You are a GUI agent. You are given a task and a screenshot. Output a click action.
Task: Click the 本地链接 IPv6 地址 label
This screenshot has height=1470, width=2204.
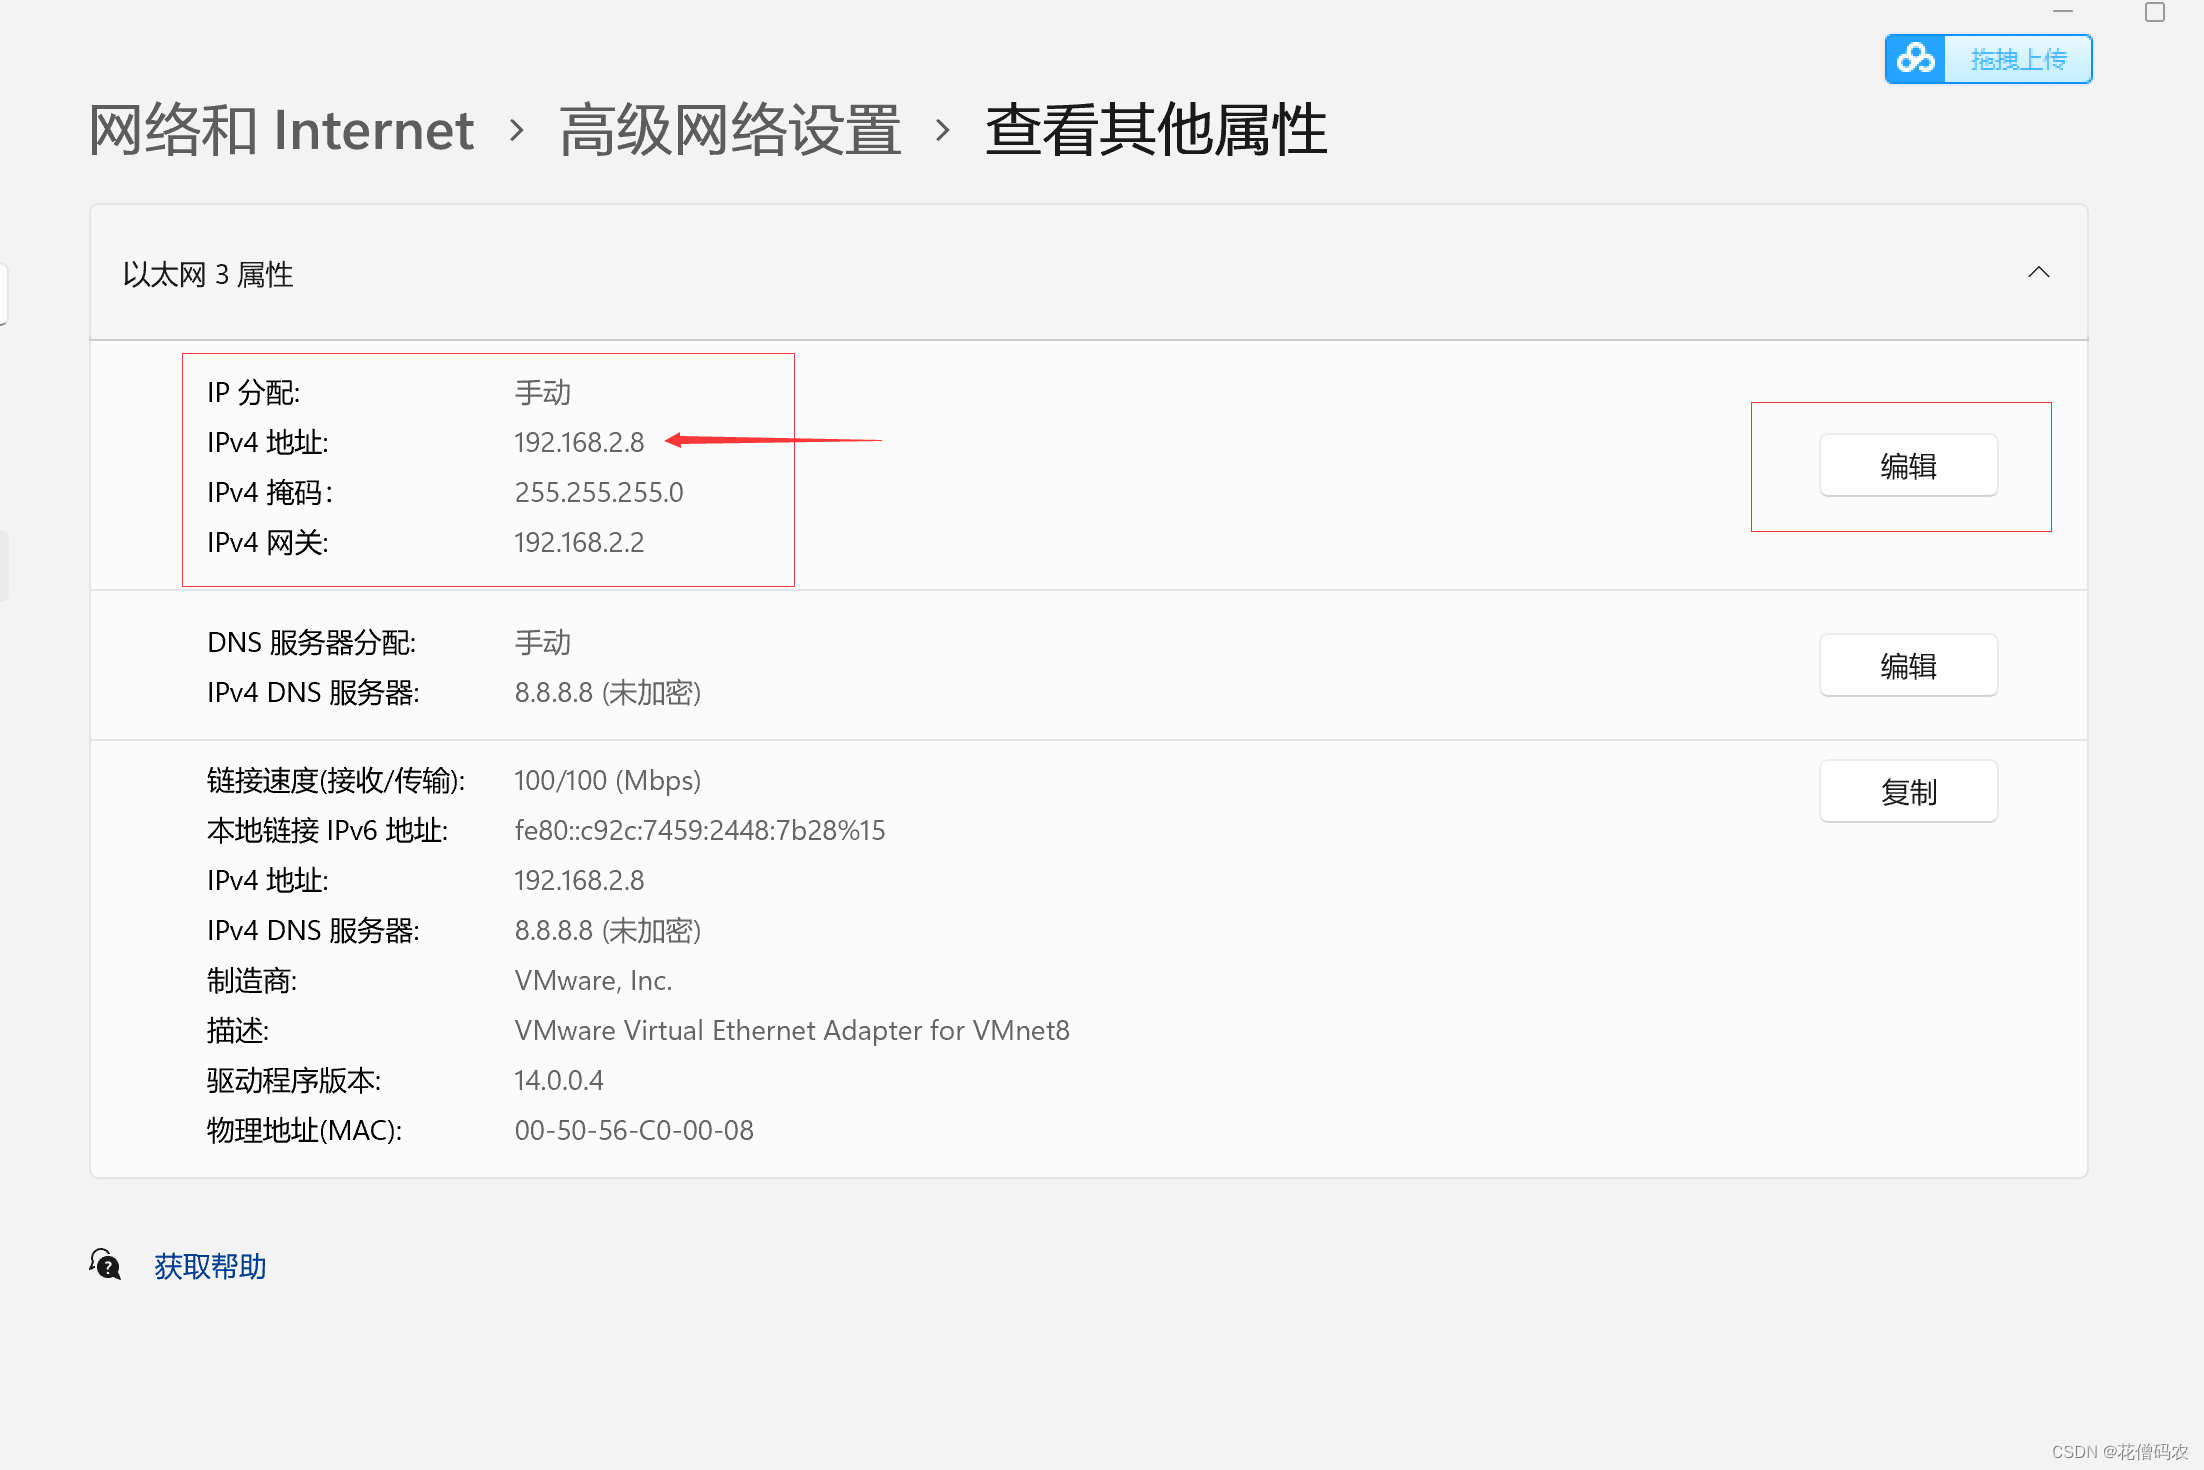point(327,830)
